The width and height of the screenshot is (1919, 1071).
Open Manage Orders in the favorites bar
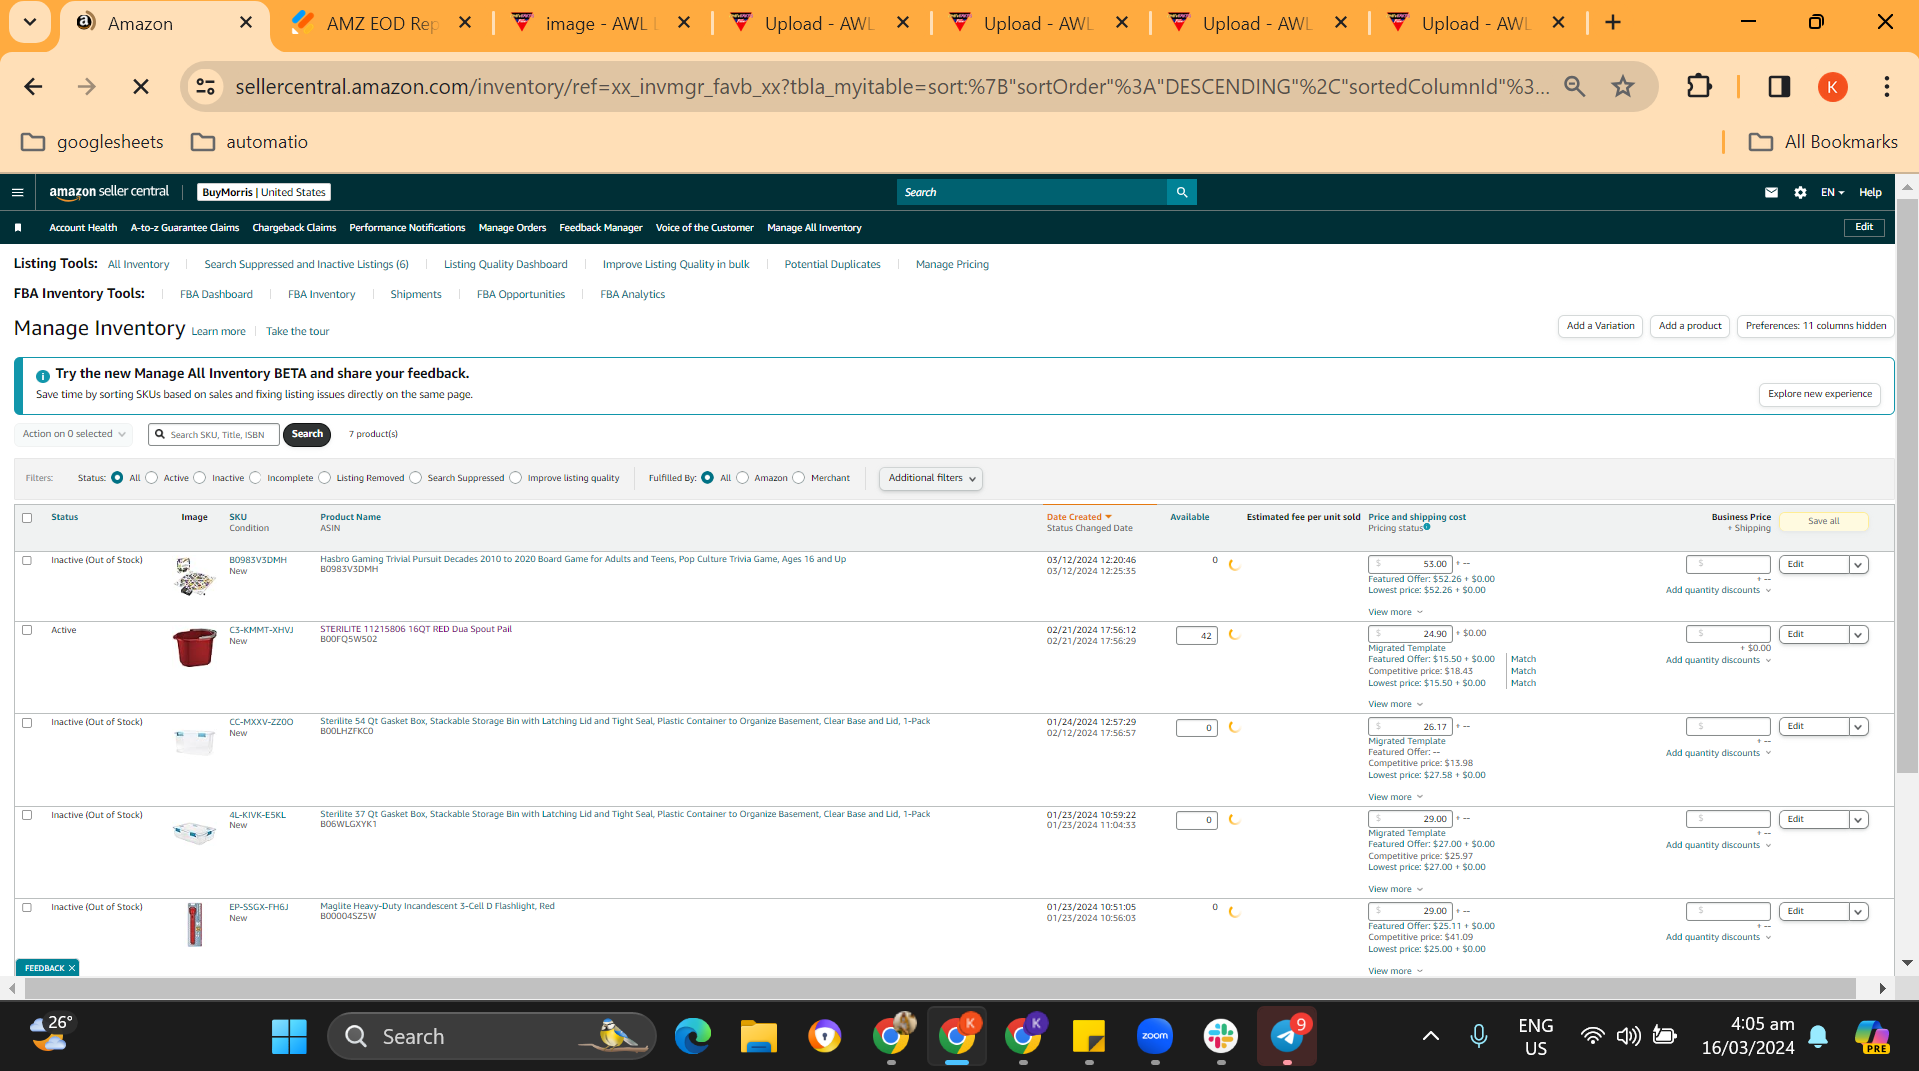[x=512, y=228]
